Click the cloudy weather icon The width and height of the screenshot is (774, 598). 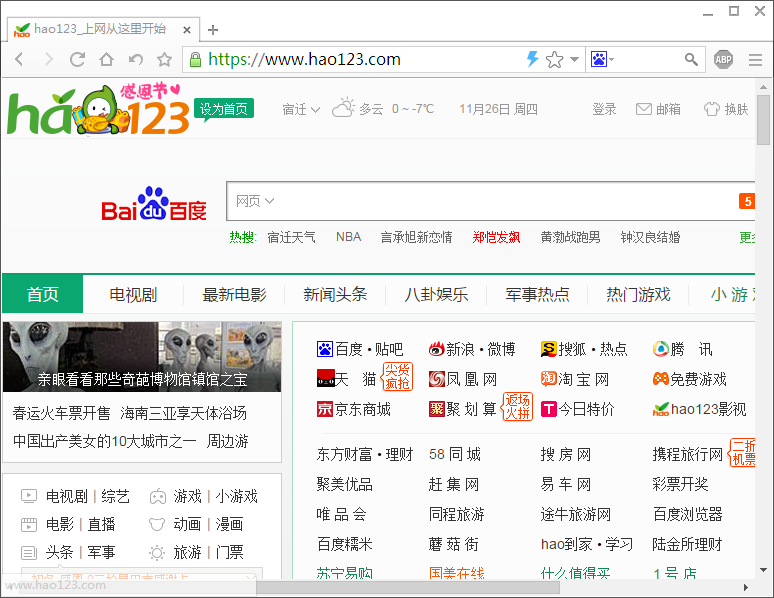click(343, 107)
